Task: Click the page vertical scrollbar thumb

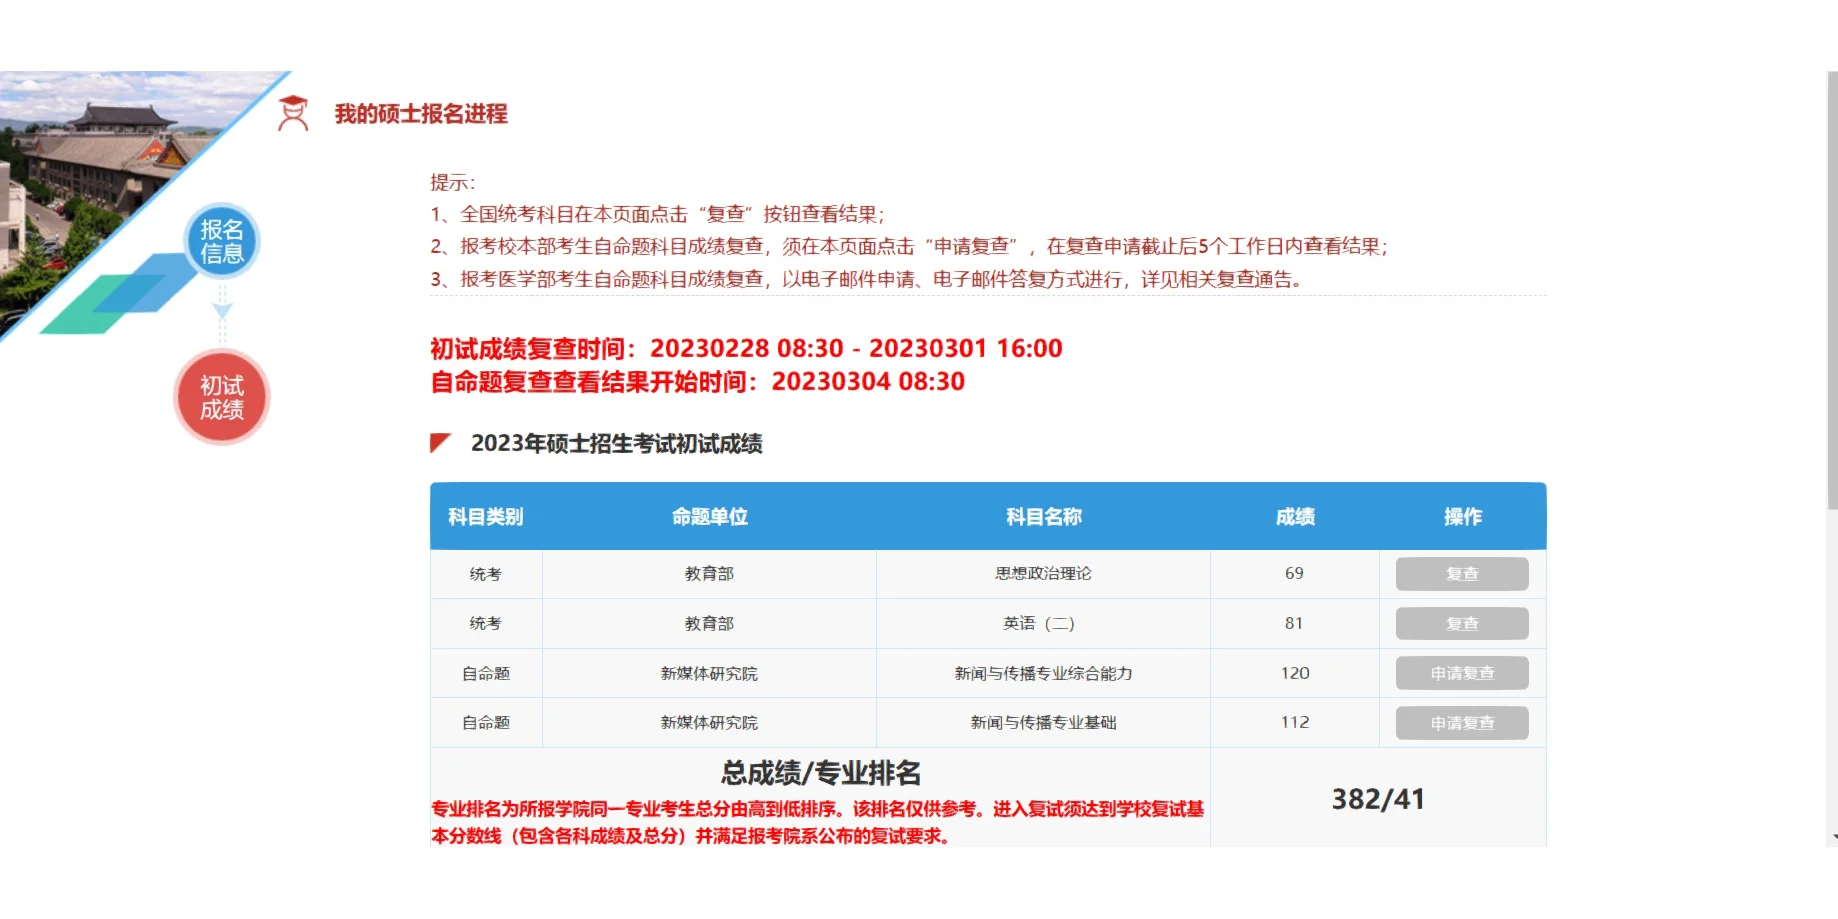Action: point(1832,290)
